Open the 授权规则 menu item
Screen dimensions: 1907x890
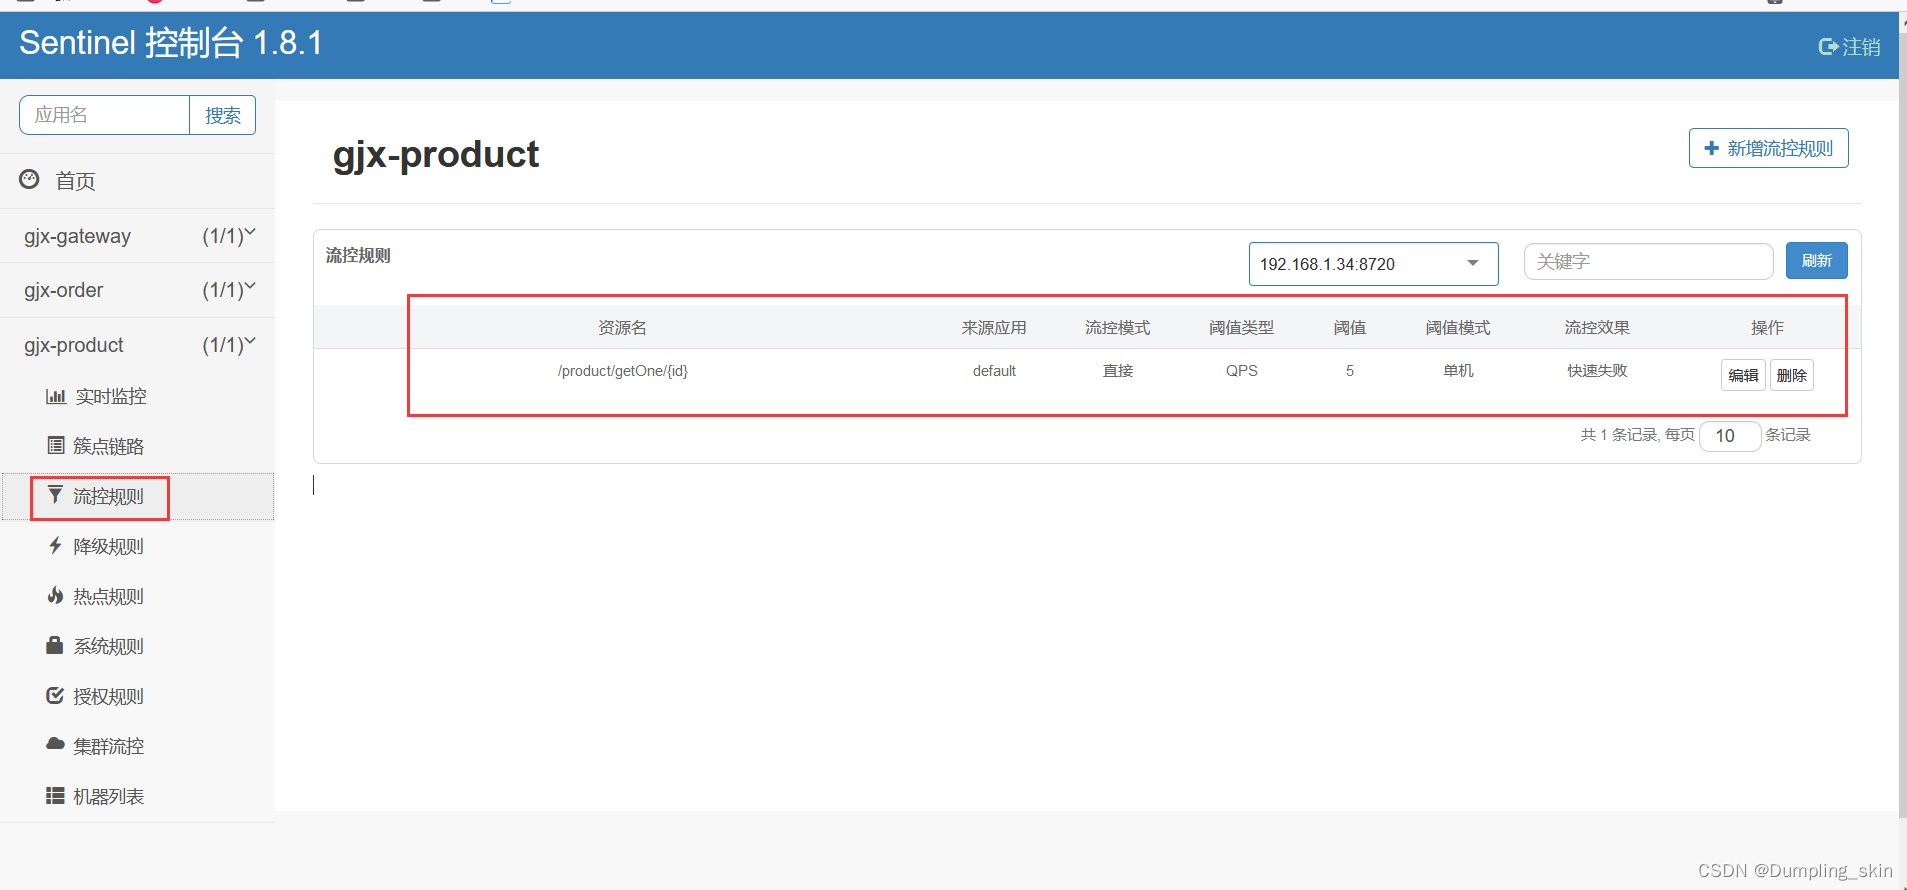137,696
